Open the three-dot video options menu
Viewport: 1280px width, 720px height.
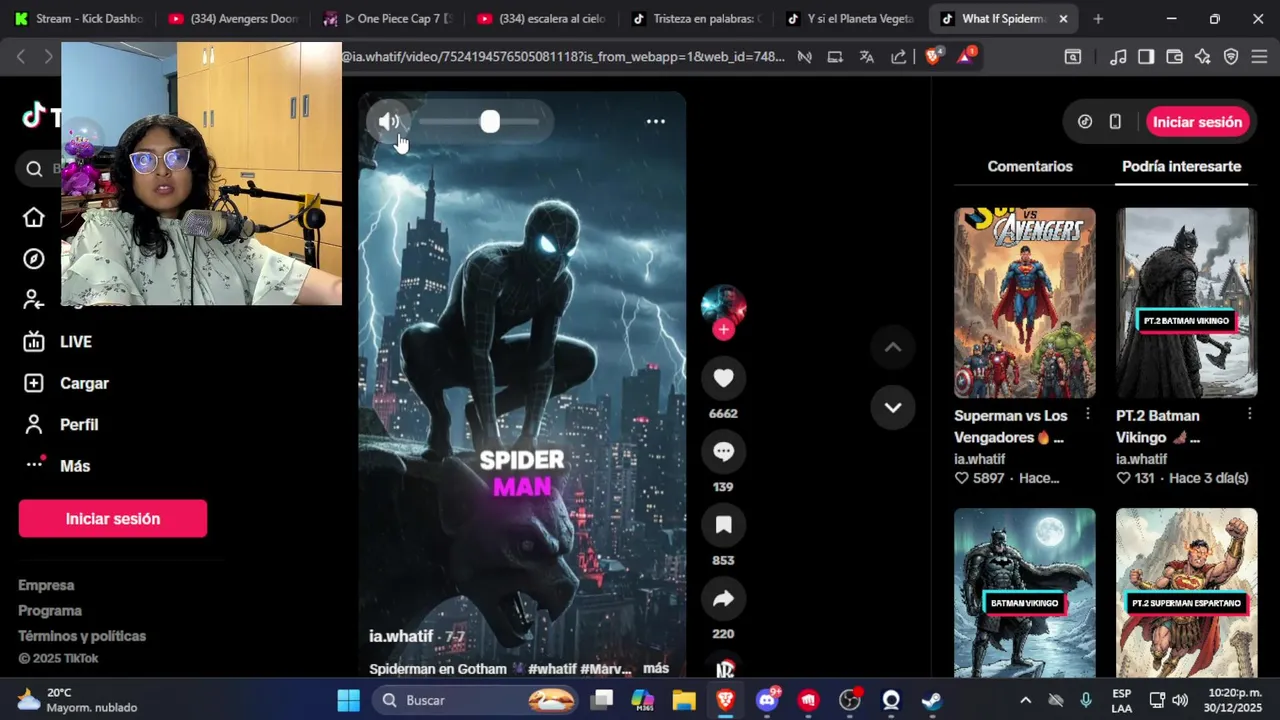656,122
